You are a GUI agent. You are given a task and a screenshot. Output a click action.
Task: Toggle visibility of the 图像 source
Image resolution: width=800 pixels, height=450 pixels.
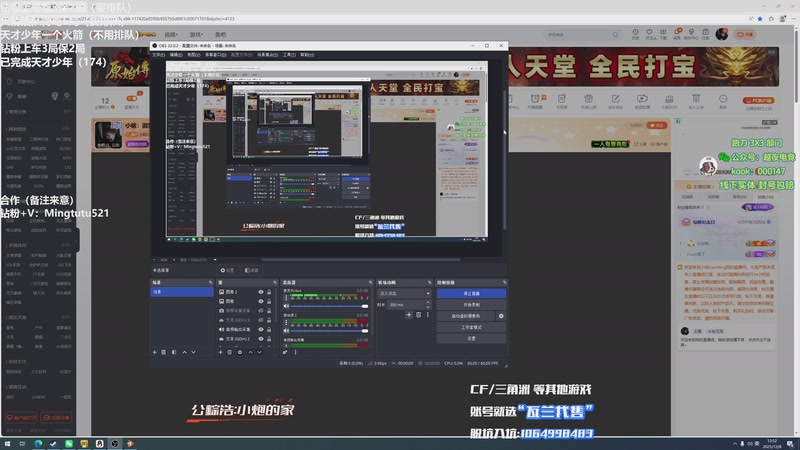tap(261, 301)
